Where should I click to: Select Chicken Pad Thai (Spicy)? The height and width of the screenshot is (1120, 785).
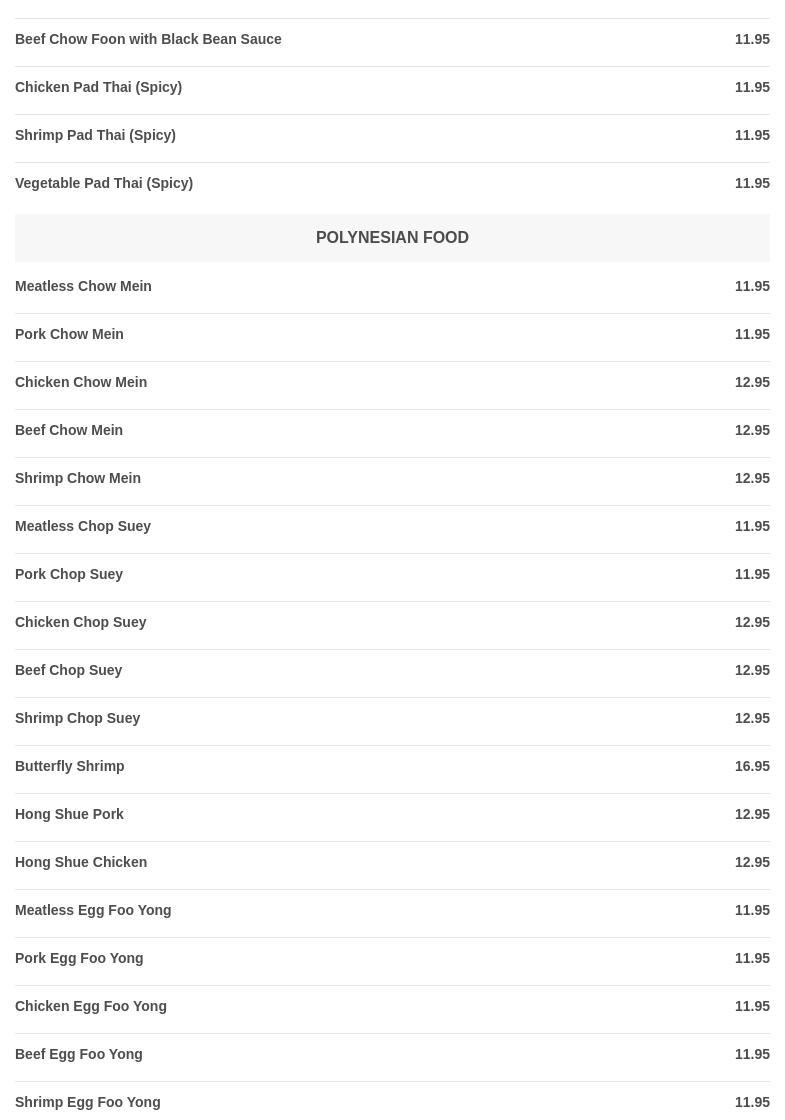point(98,87)
